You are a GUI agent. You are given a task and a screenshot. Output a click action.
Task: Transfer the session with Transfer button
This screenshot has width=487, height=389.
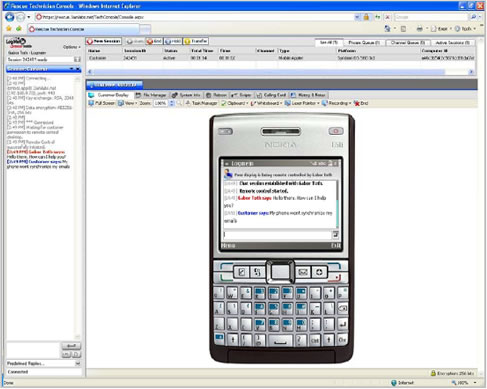(196, 41)
